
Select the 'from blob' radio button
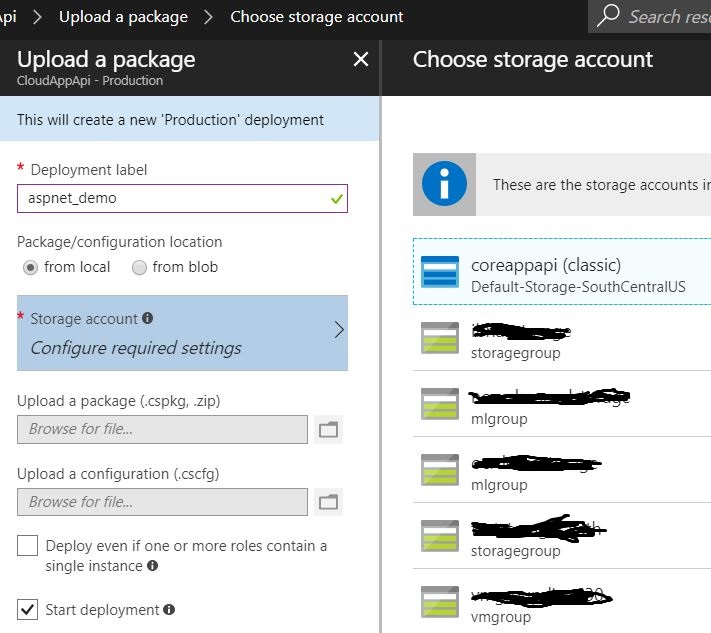[140, 267]
